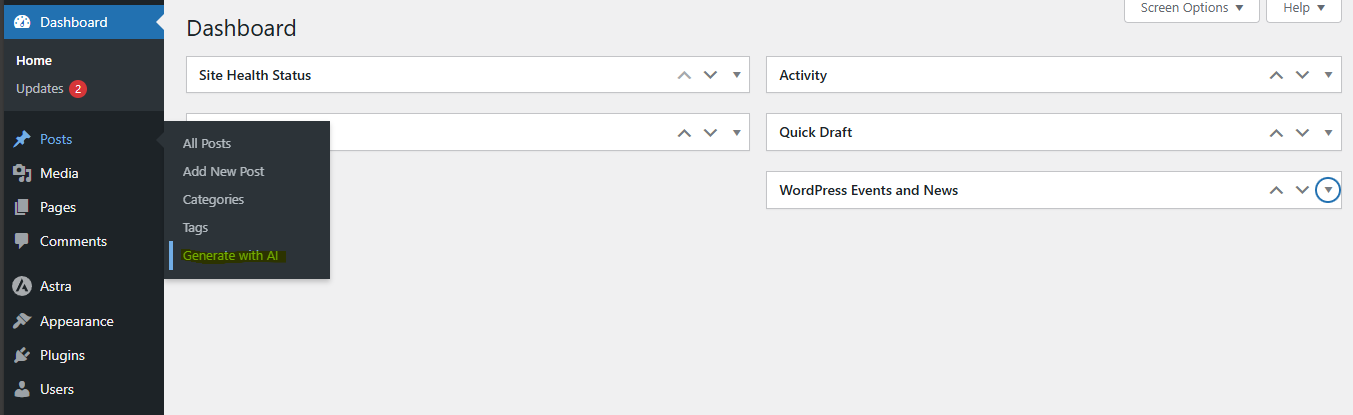Move the partly hidden panel below Site Health up
Screen dimensions: 1353x415
pyautogui.click(x=684, y=132)
